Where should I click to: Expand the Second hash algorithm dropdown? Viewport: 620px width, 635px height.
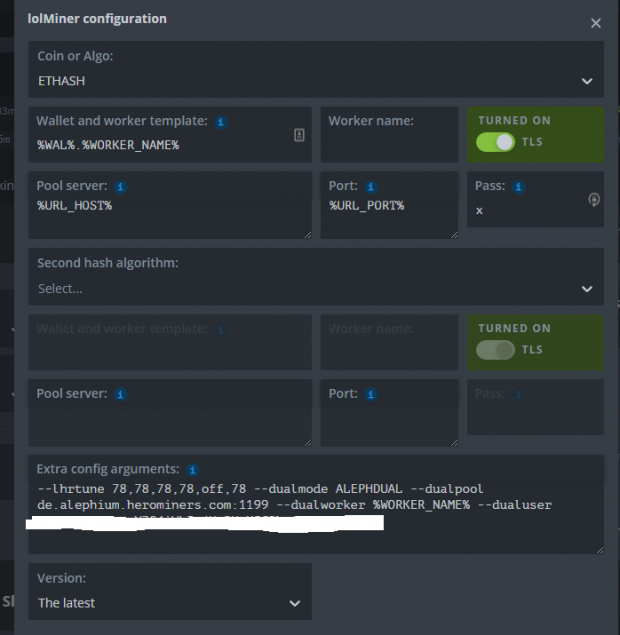click(315, 288)
